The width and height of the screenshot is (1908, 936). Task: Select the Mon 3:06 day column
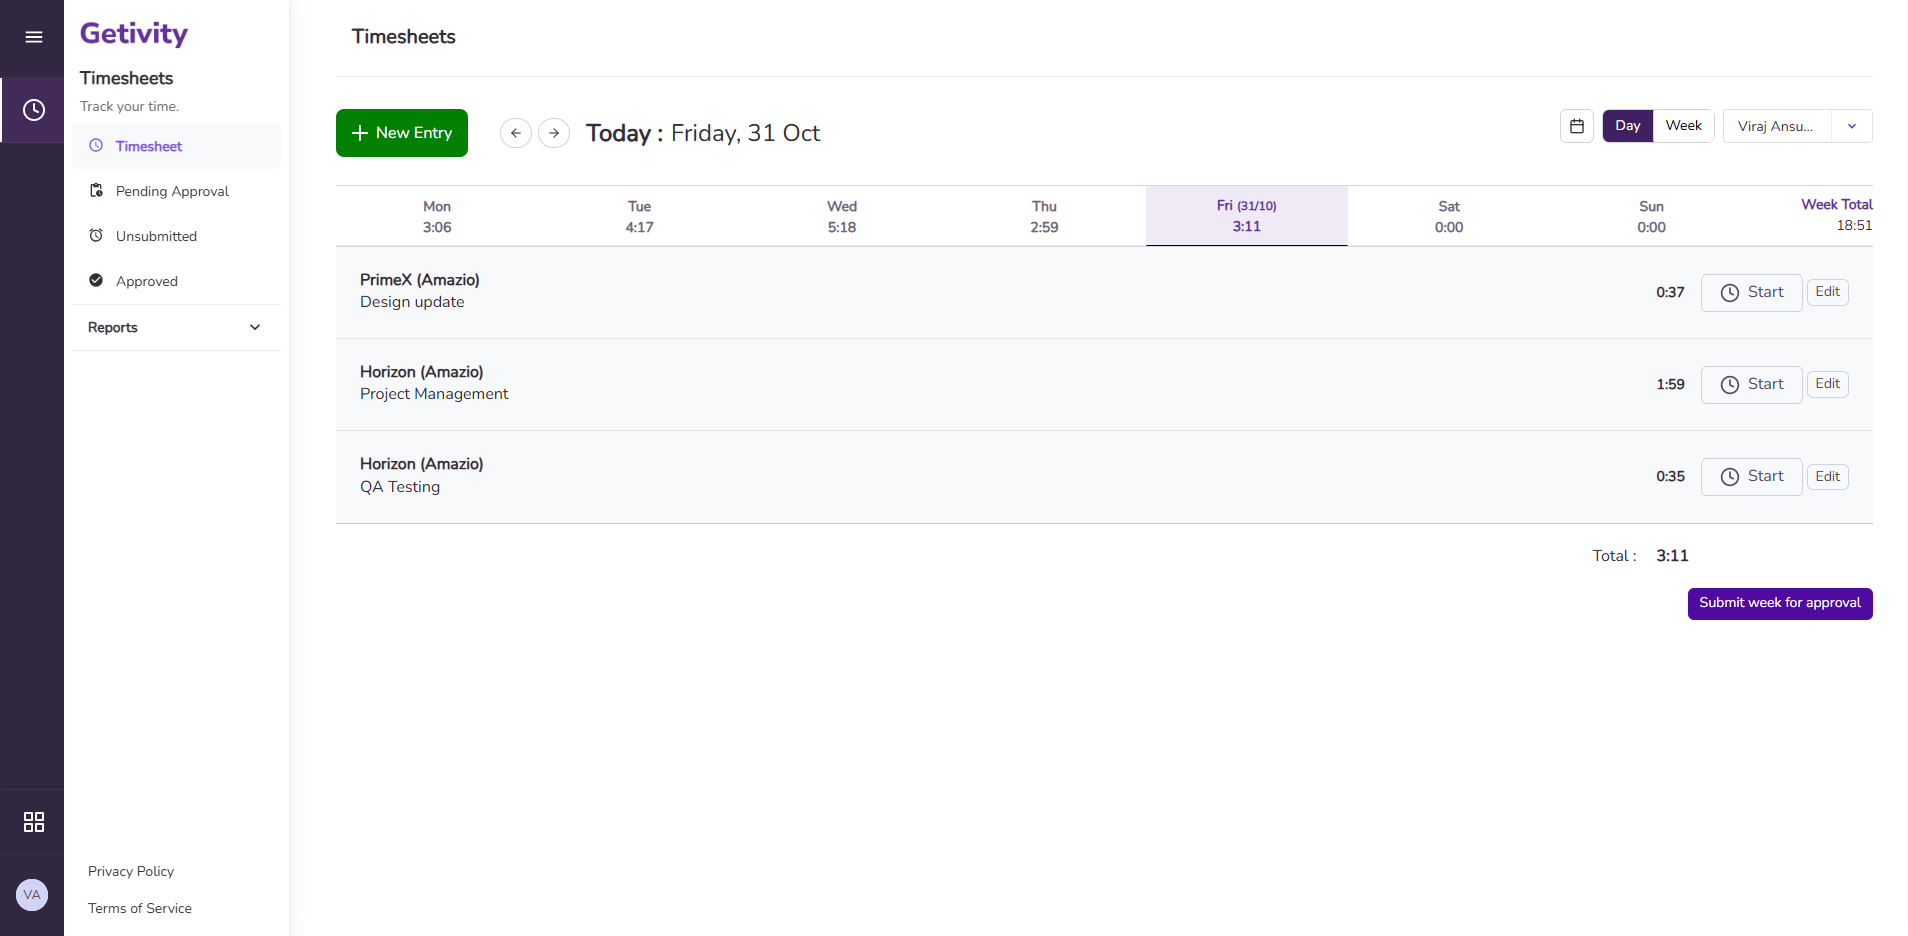(x=437, y=216)
